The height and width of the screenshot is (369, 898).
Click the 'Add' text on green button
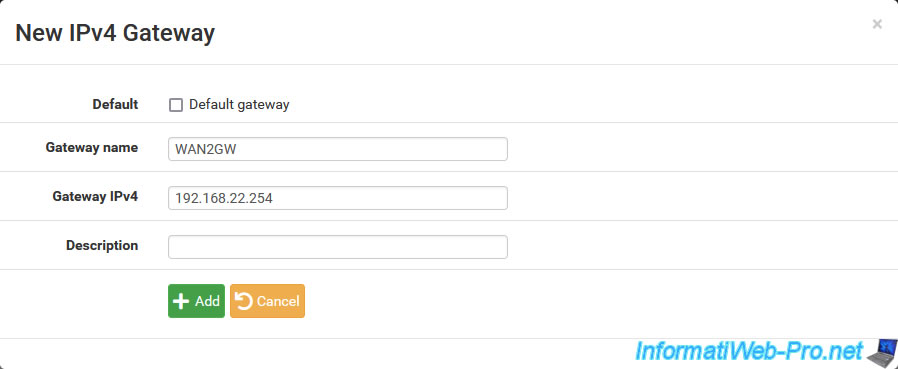click(207, 301)
